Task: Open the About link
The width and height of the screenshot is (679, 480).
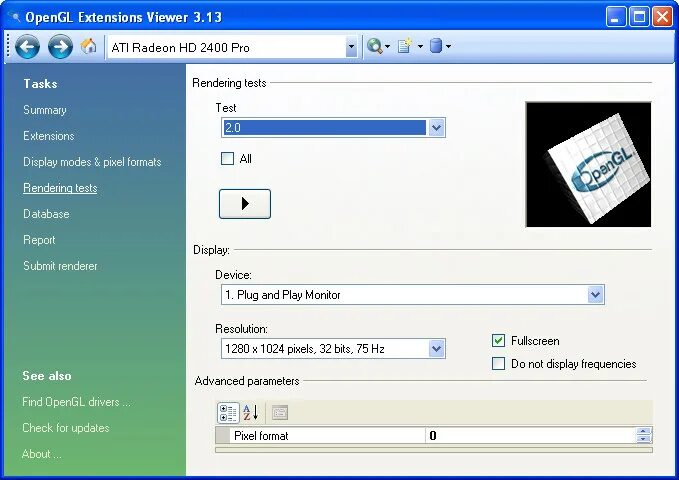Action: pyautogui.click(x=42, y=454)
